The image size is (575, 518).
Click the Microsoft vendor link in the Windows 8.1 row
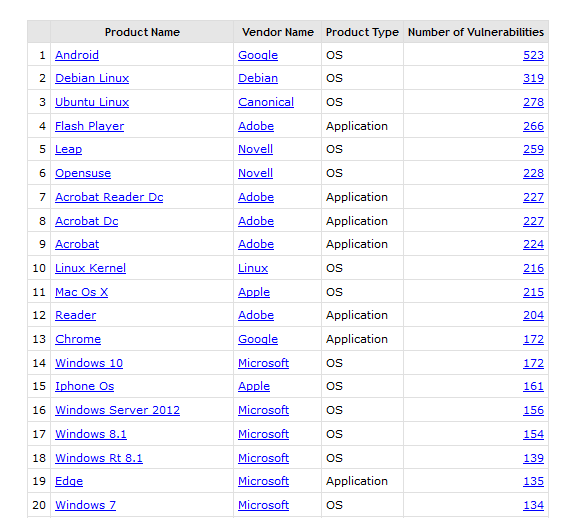[264, 434]
